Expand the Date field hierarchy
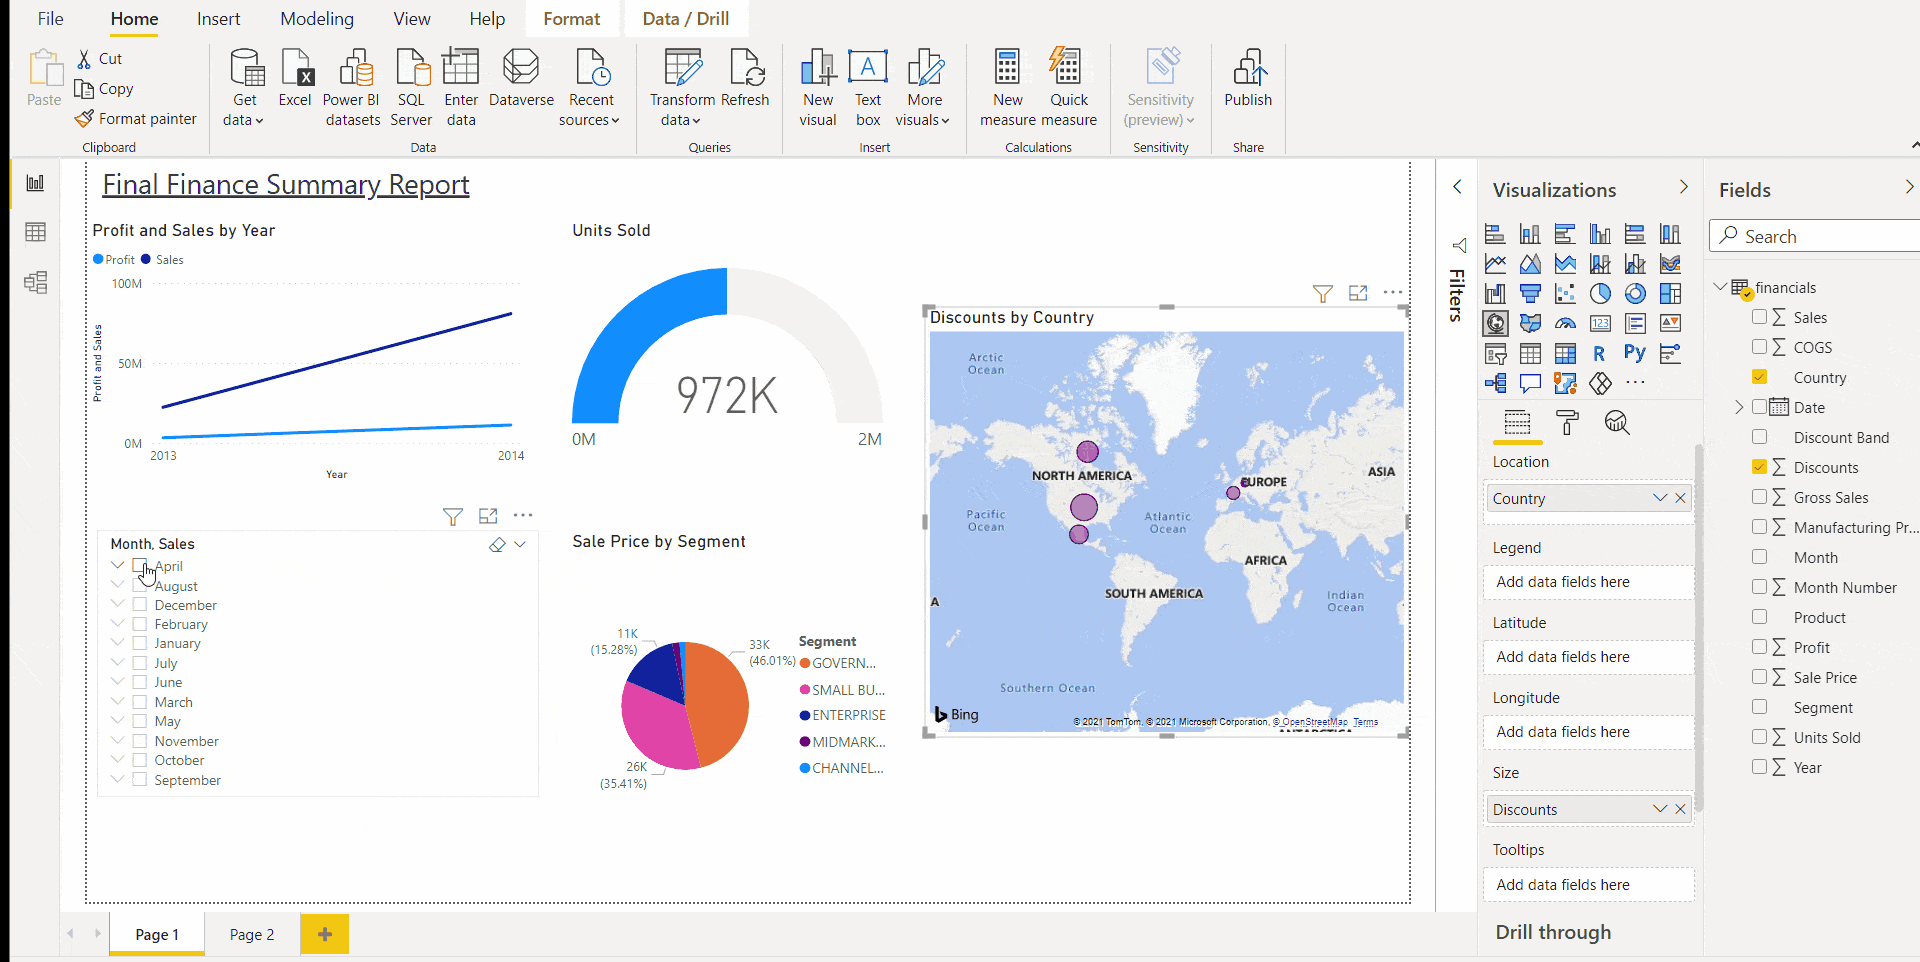This screenshot has width=1920, height=962. [x=1739, y=407]
